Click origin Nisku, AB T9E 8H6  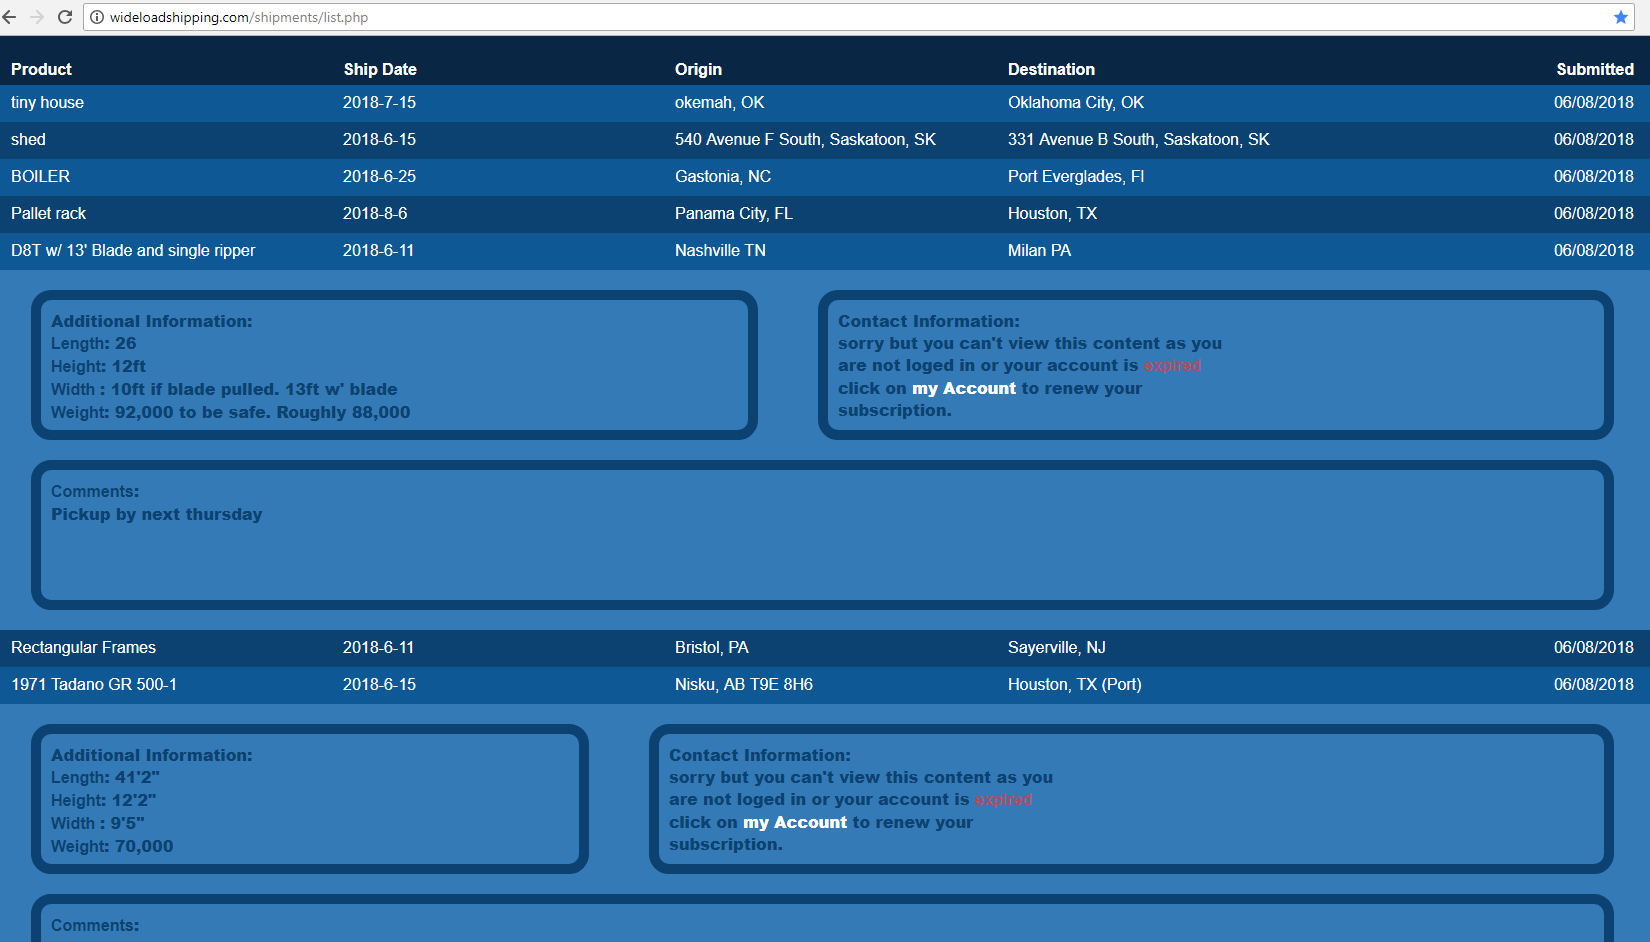[x=744, y=685]
